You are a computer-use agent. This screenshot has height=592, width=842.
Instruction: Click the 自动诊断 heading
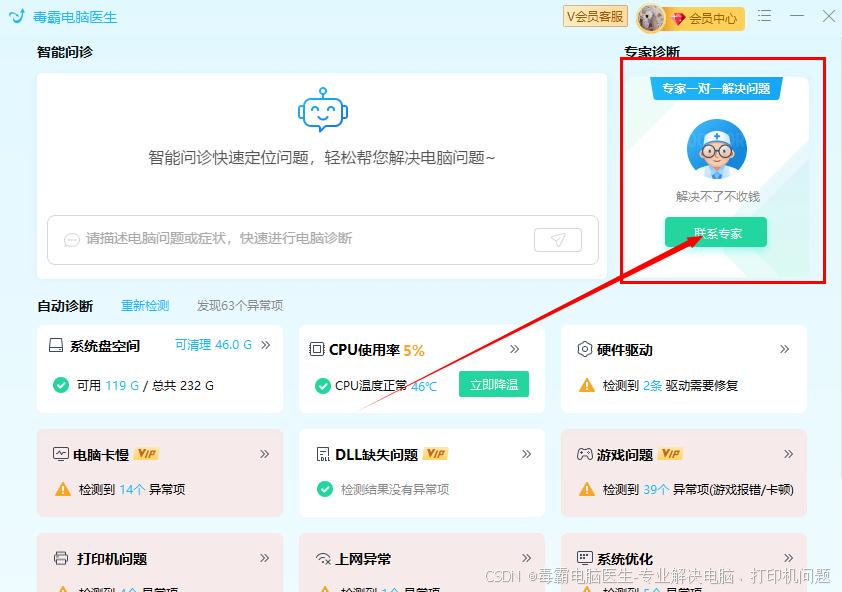click(65, 306)
